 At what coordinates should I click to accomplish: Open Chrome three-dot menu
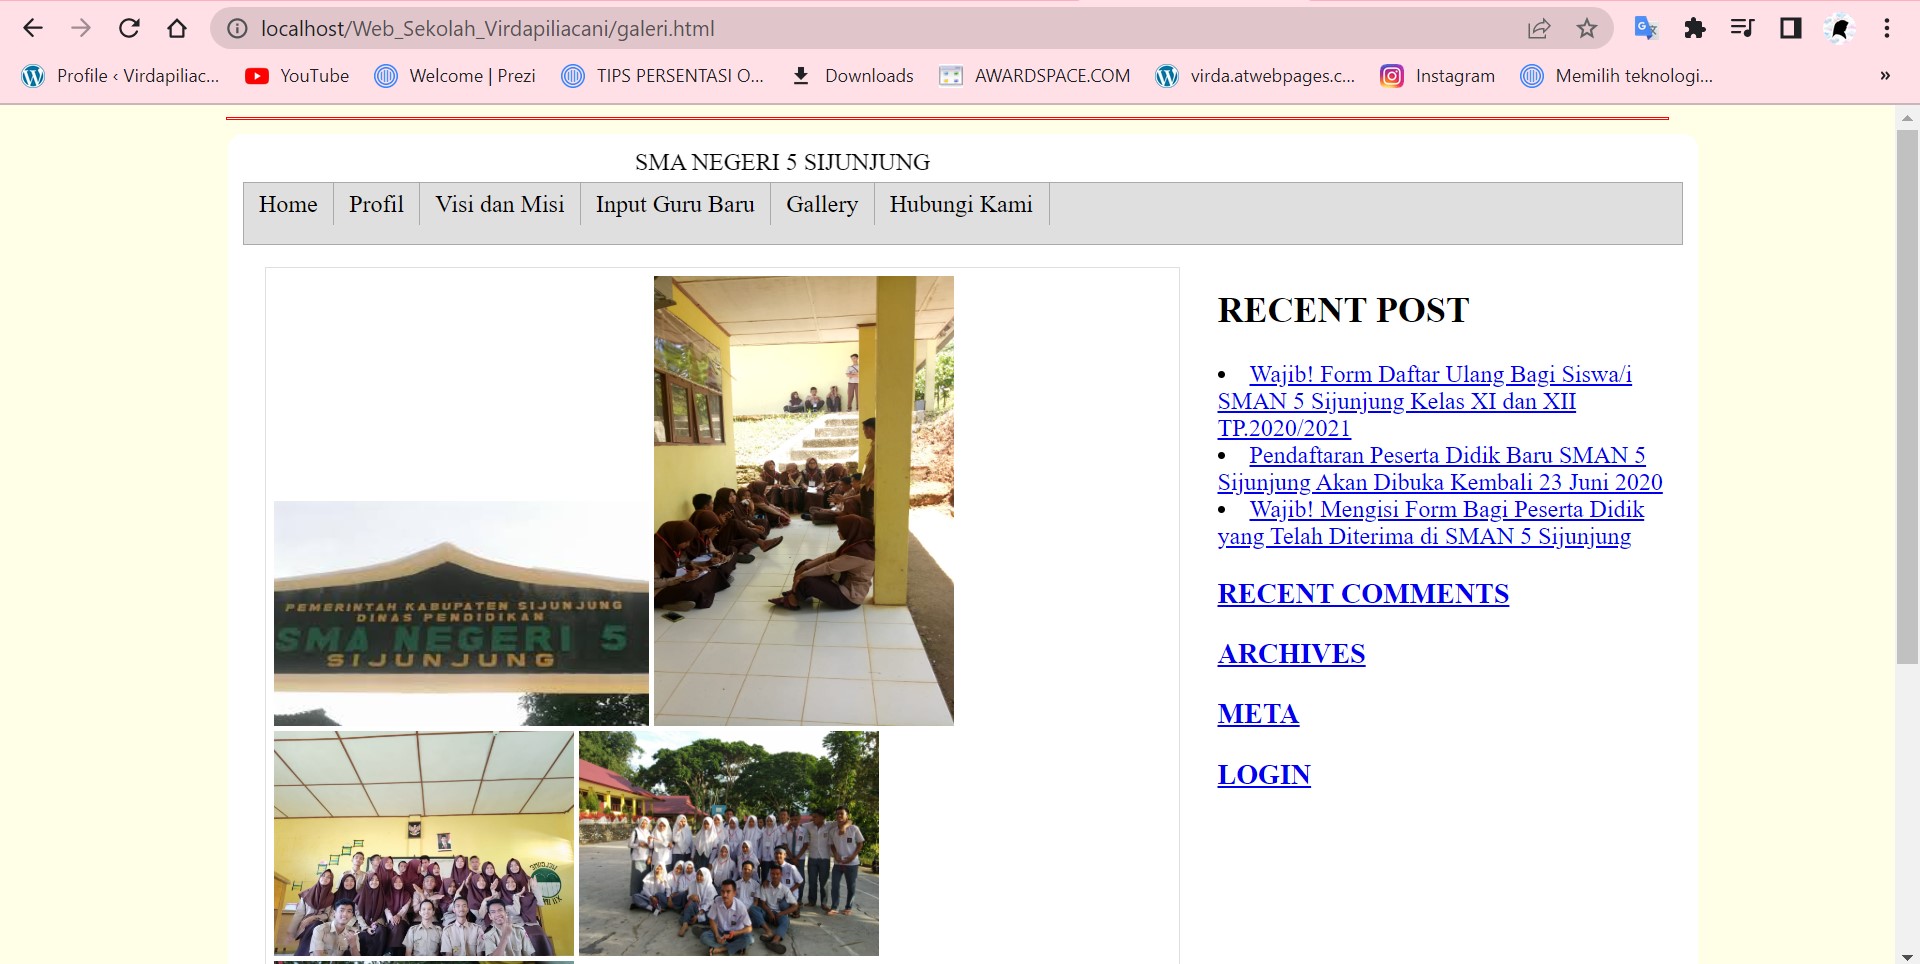1887,28
